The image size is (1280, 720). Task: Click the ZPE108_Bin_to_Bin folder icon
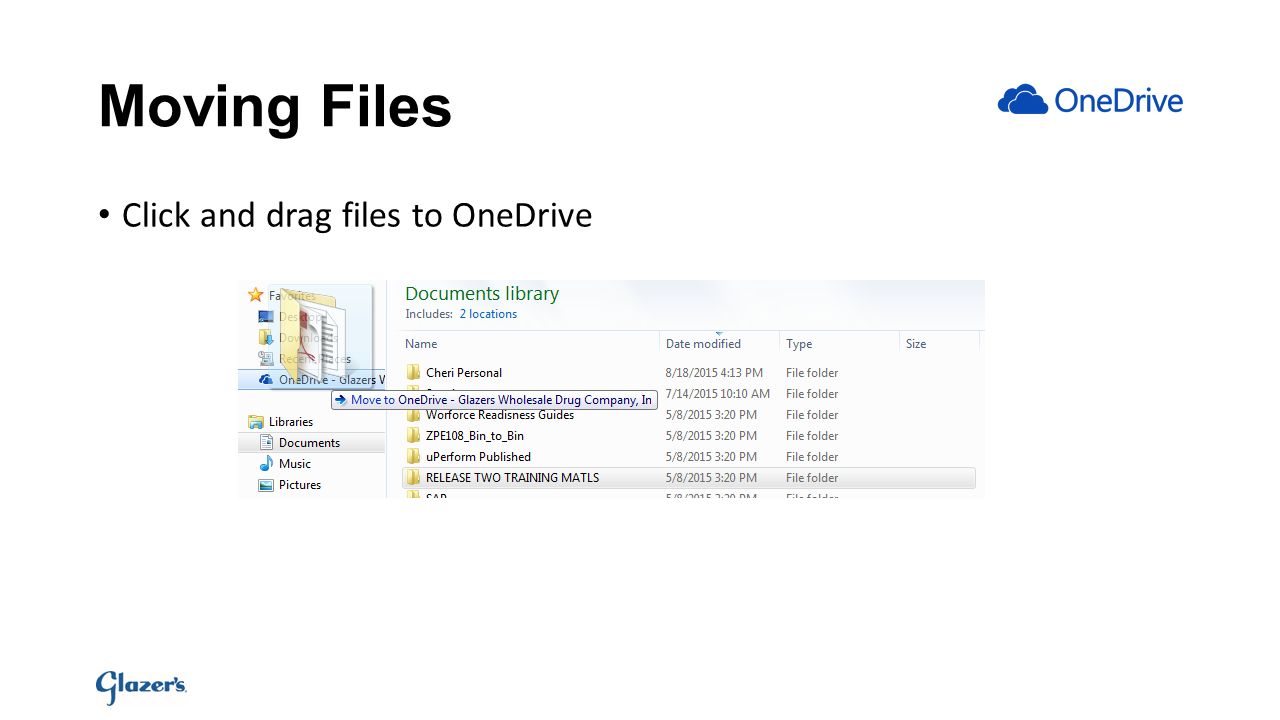pyautogui.click(x=413, y=435)
